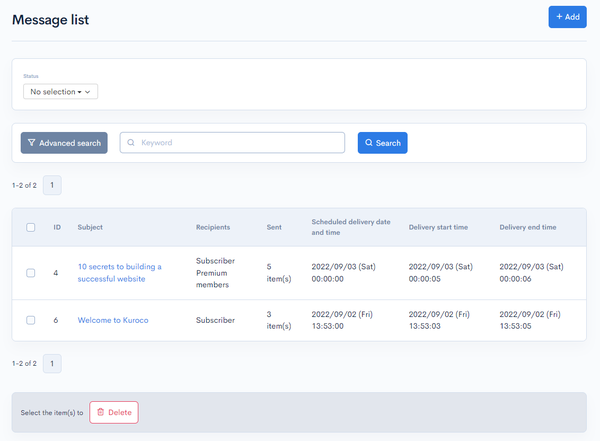Select page 1 in bottom pagination
The image size is (600, 441).
[52, 363]
